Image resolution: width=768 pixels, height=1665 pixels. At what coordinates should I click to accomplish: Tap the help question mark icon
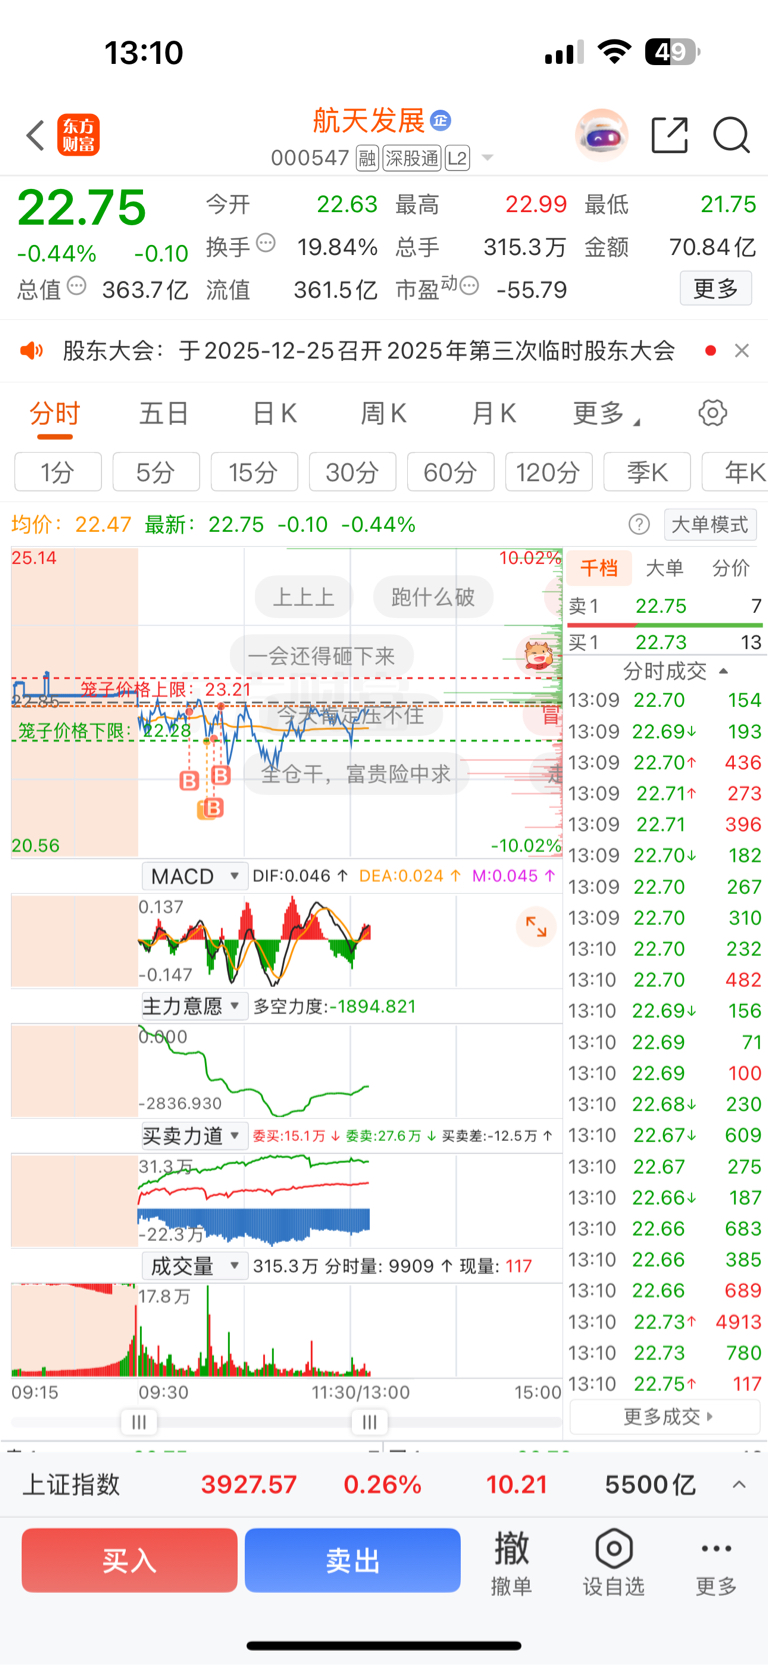639,524
